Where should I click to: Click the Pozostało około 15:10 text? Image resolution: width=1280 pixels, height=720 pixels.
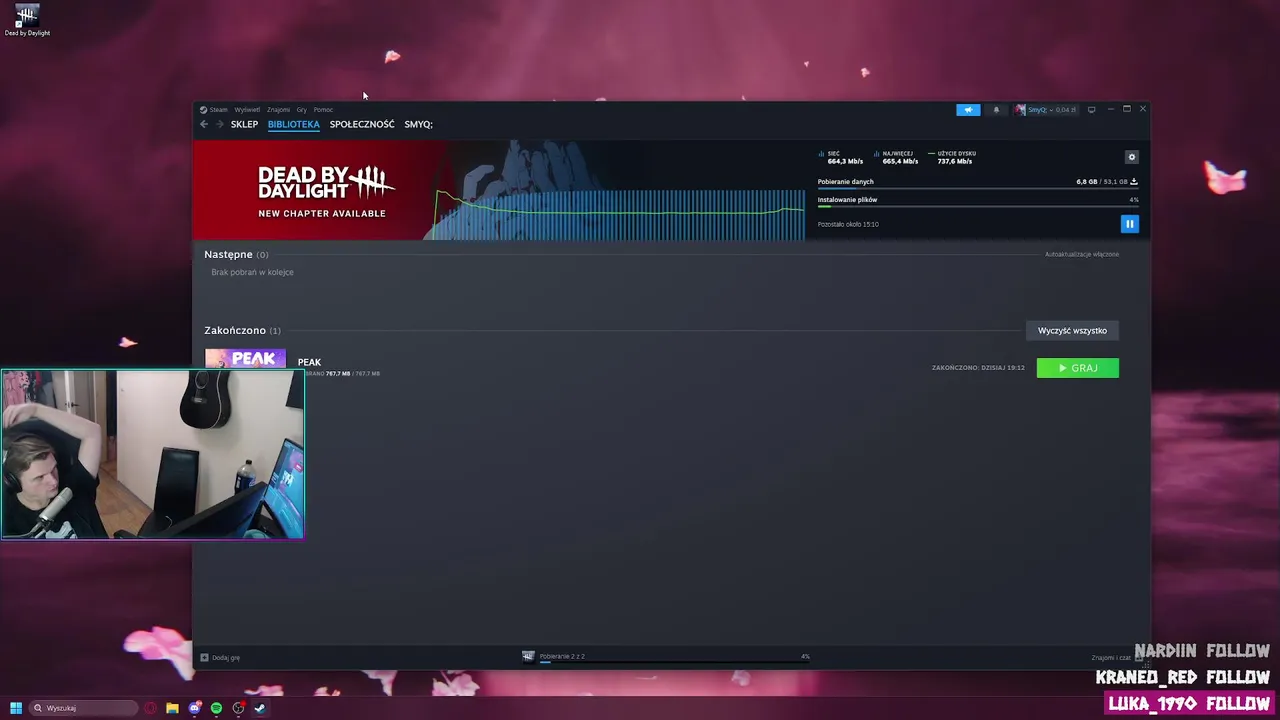848,224
